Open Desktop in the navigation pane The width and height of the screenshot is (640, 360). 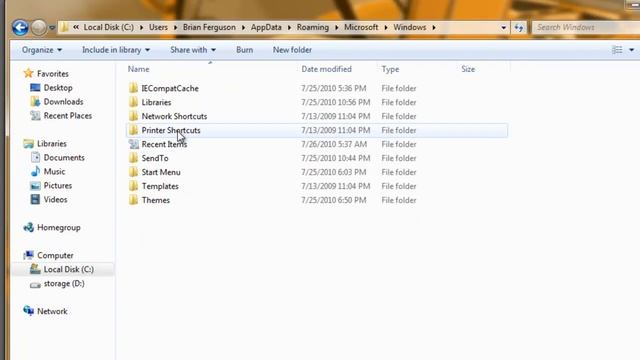[x=58, y=88]
